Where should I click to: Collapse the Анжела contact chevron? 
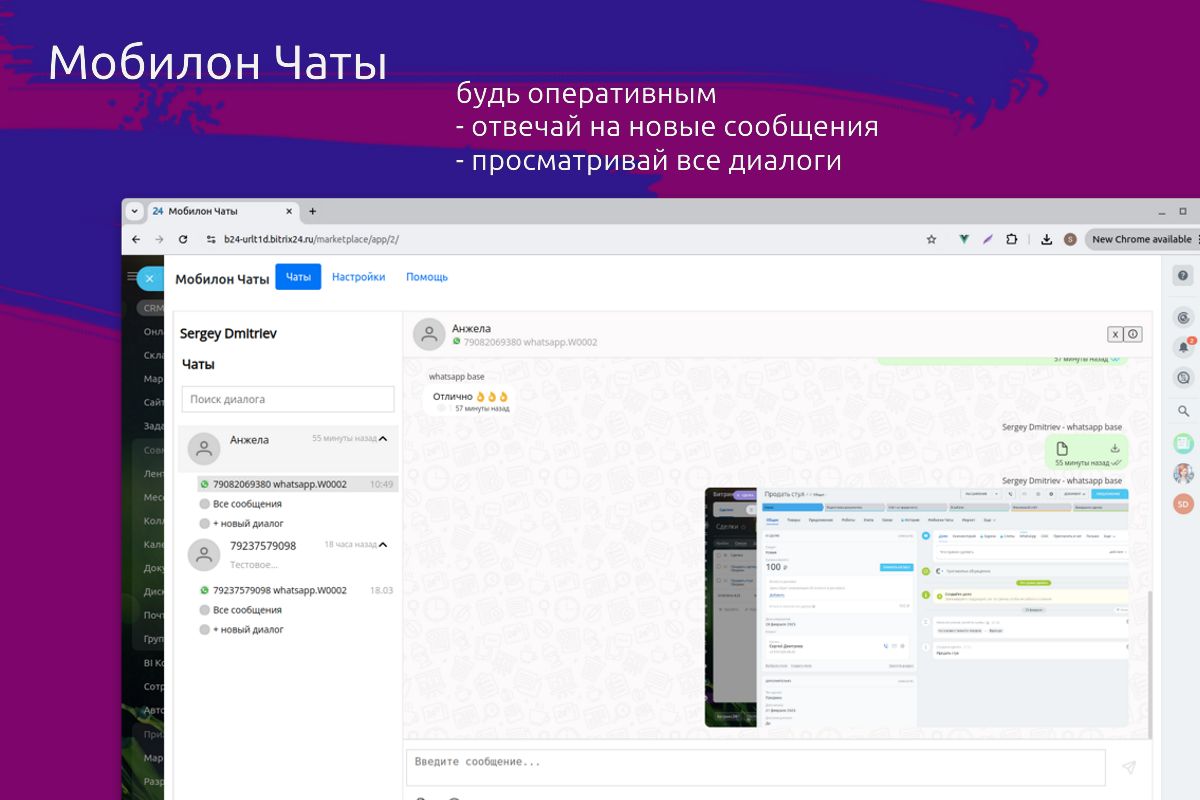(383, 438)
